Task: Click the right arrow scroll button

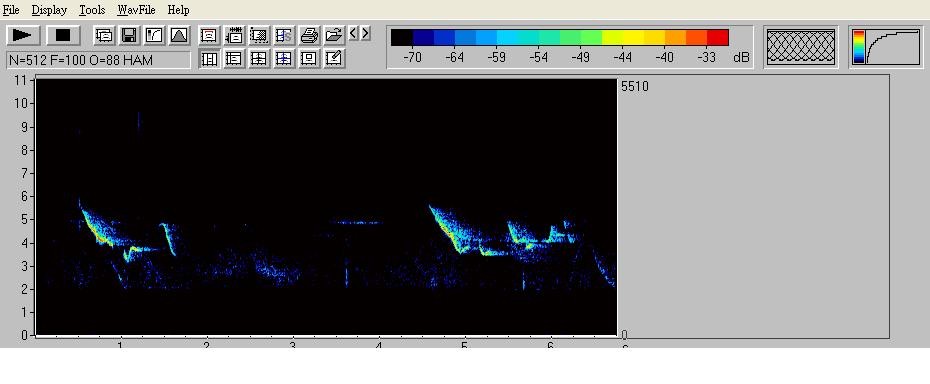Action: (365, 33)
